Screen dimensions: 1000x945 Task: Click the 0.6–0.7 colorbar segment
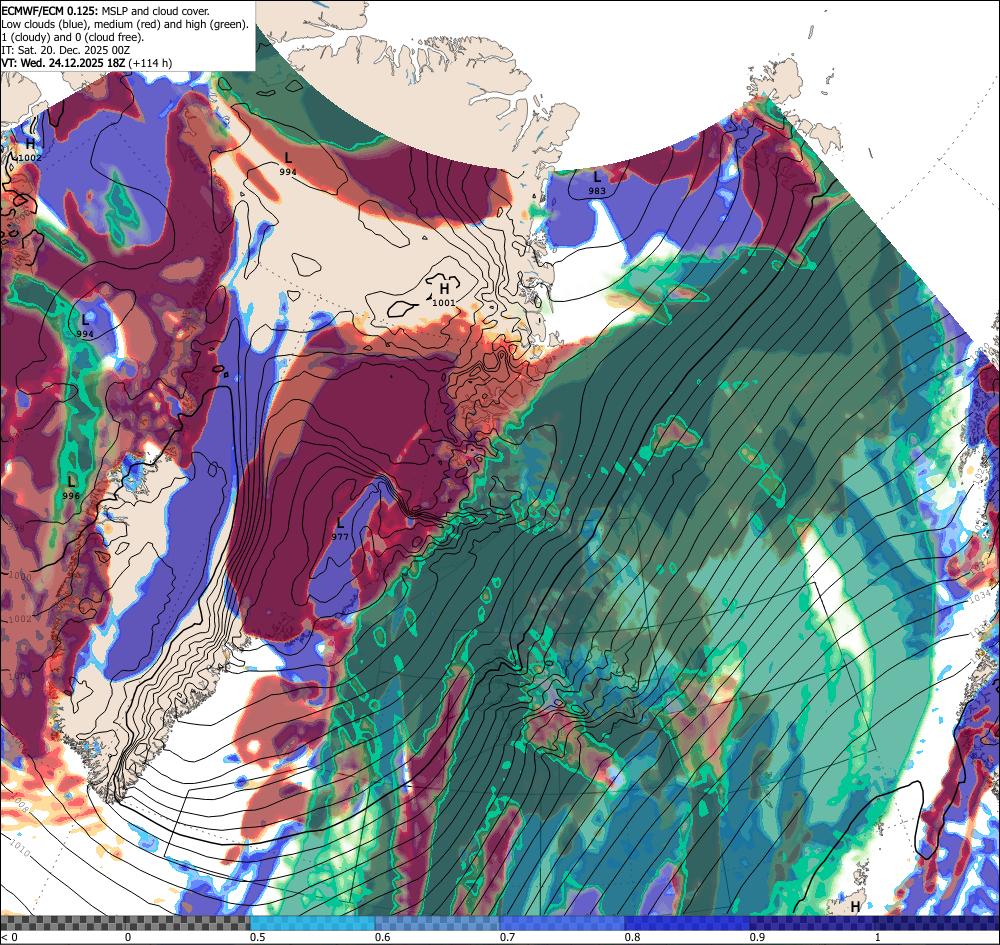(438, 923)
